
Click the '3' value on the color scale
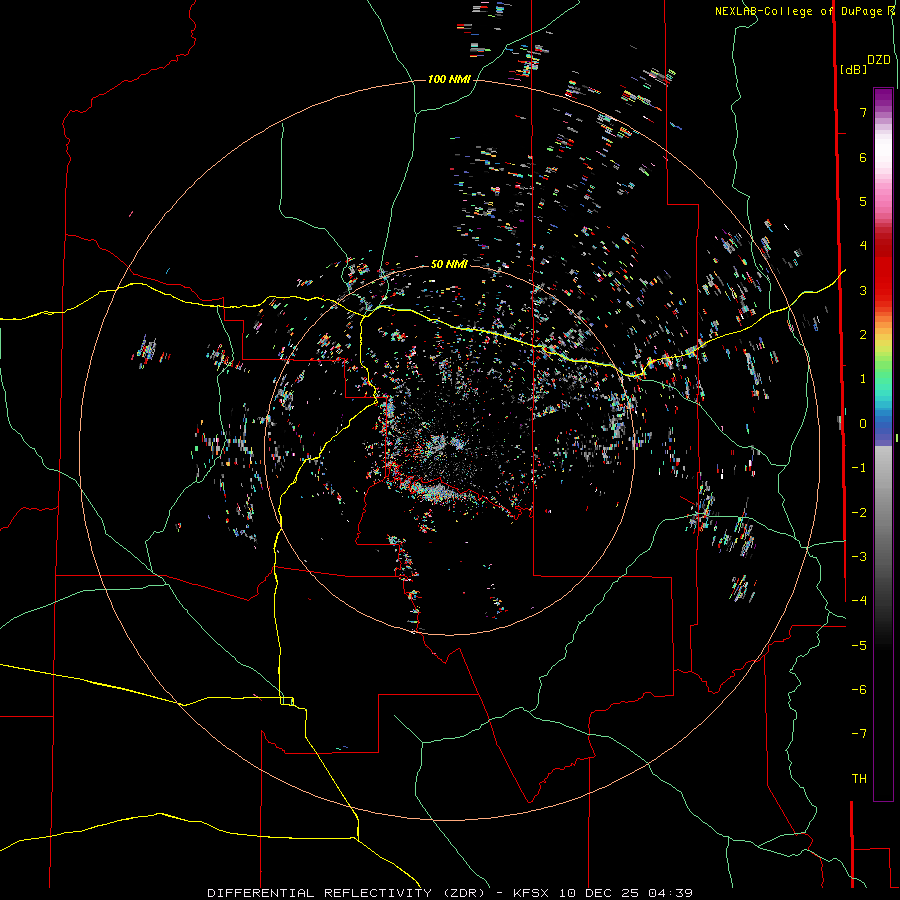coord(863,290)
